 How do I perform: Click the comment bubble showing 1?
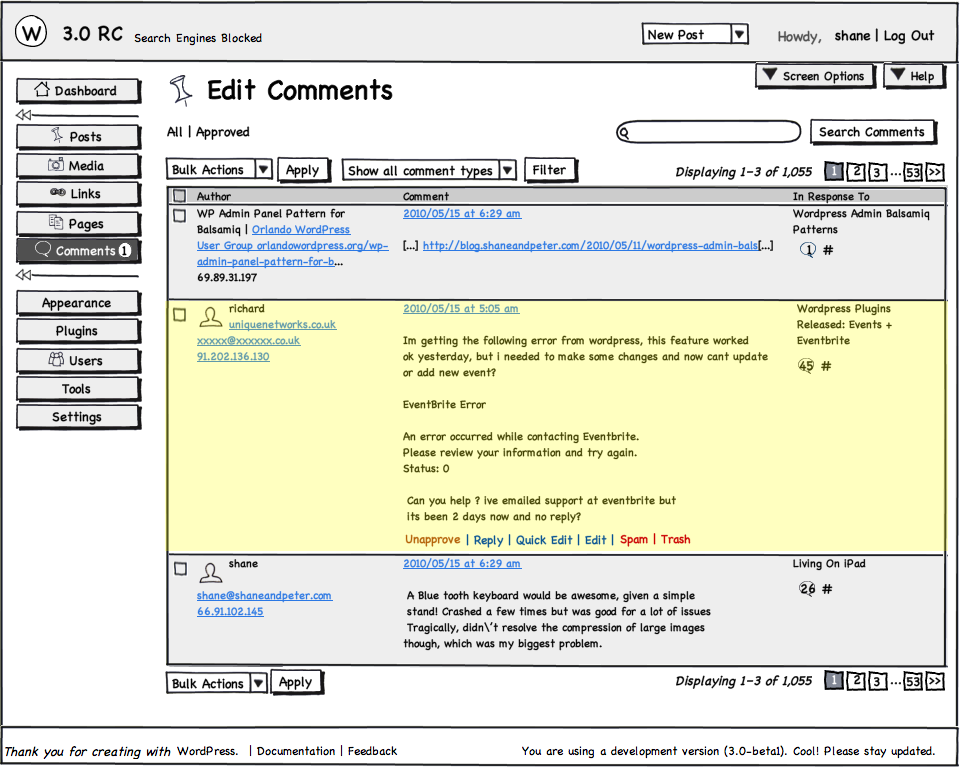point(808,250)
